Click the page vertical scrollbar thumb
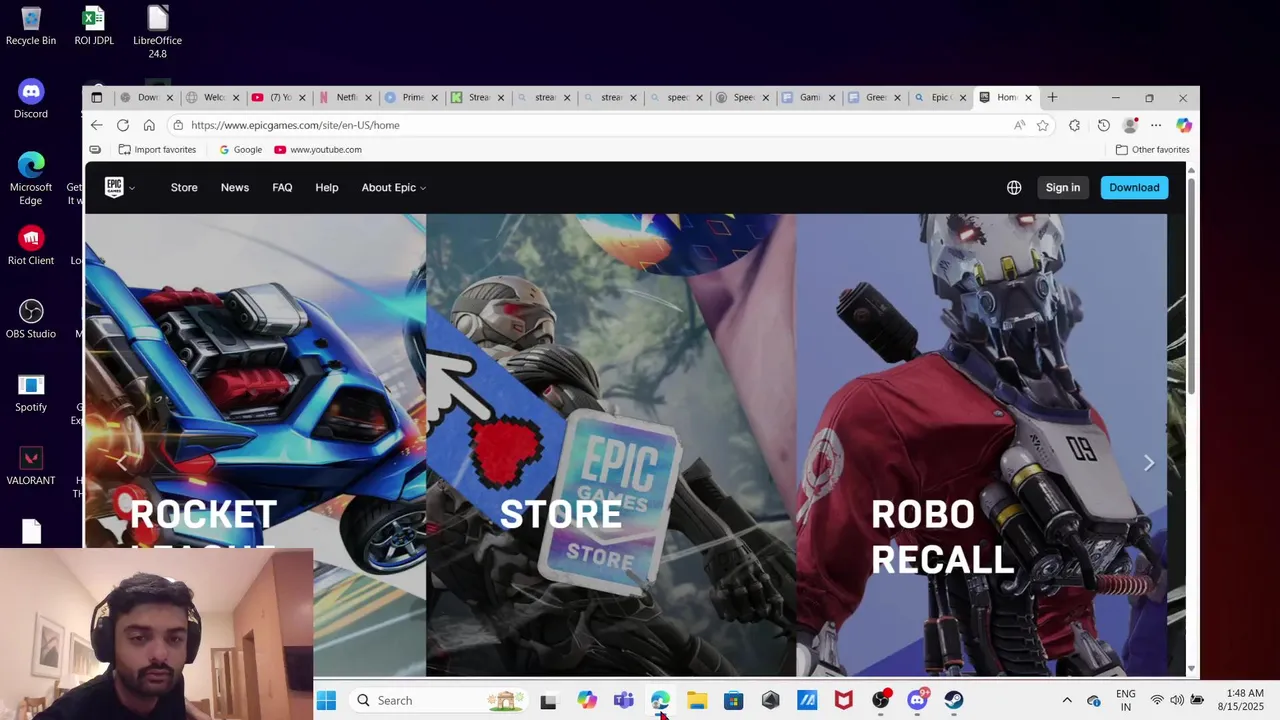 [x=1191, y=285]
